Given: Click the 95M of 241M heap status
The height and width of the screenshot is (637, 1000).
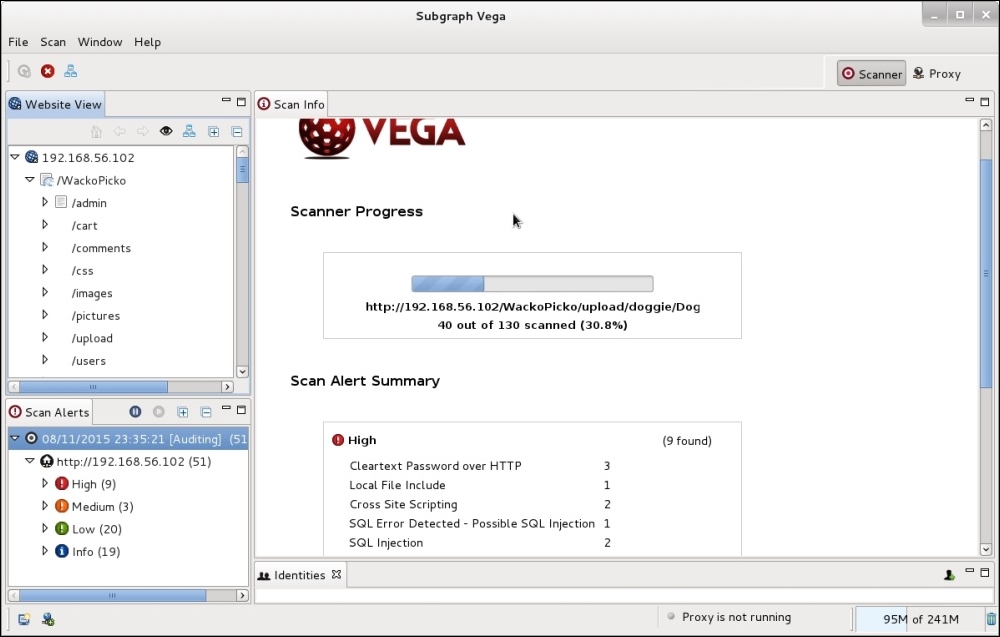Looking at the screenshot, I should (x=920, y=619).
